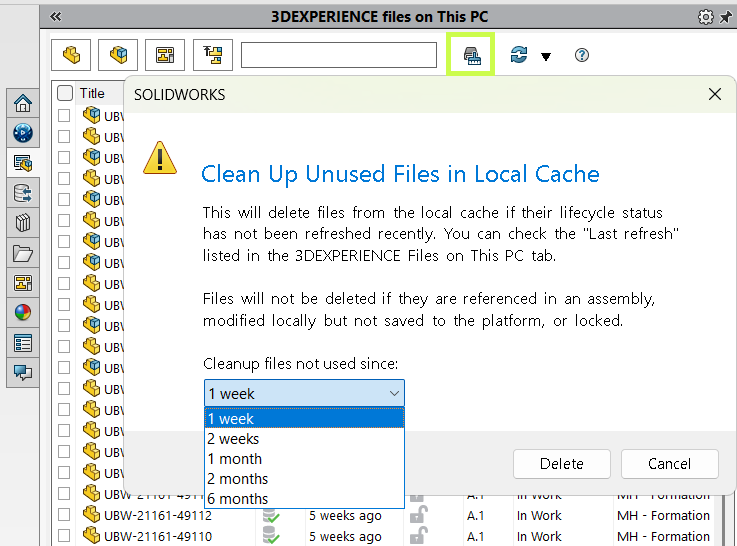Open Custom Properties list sidebar icon

23,343
